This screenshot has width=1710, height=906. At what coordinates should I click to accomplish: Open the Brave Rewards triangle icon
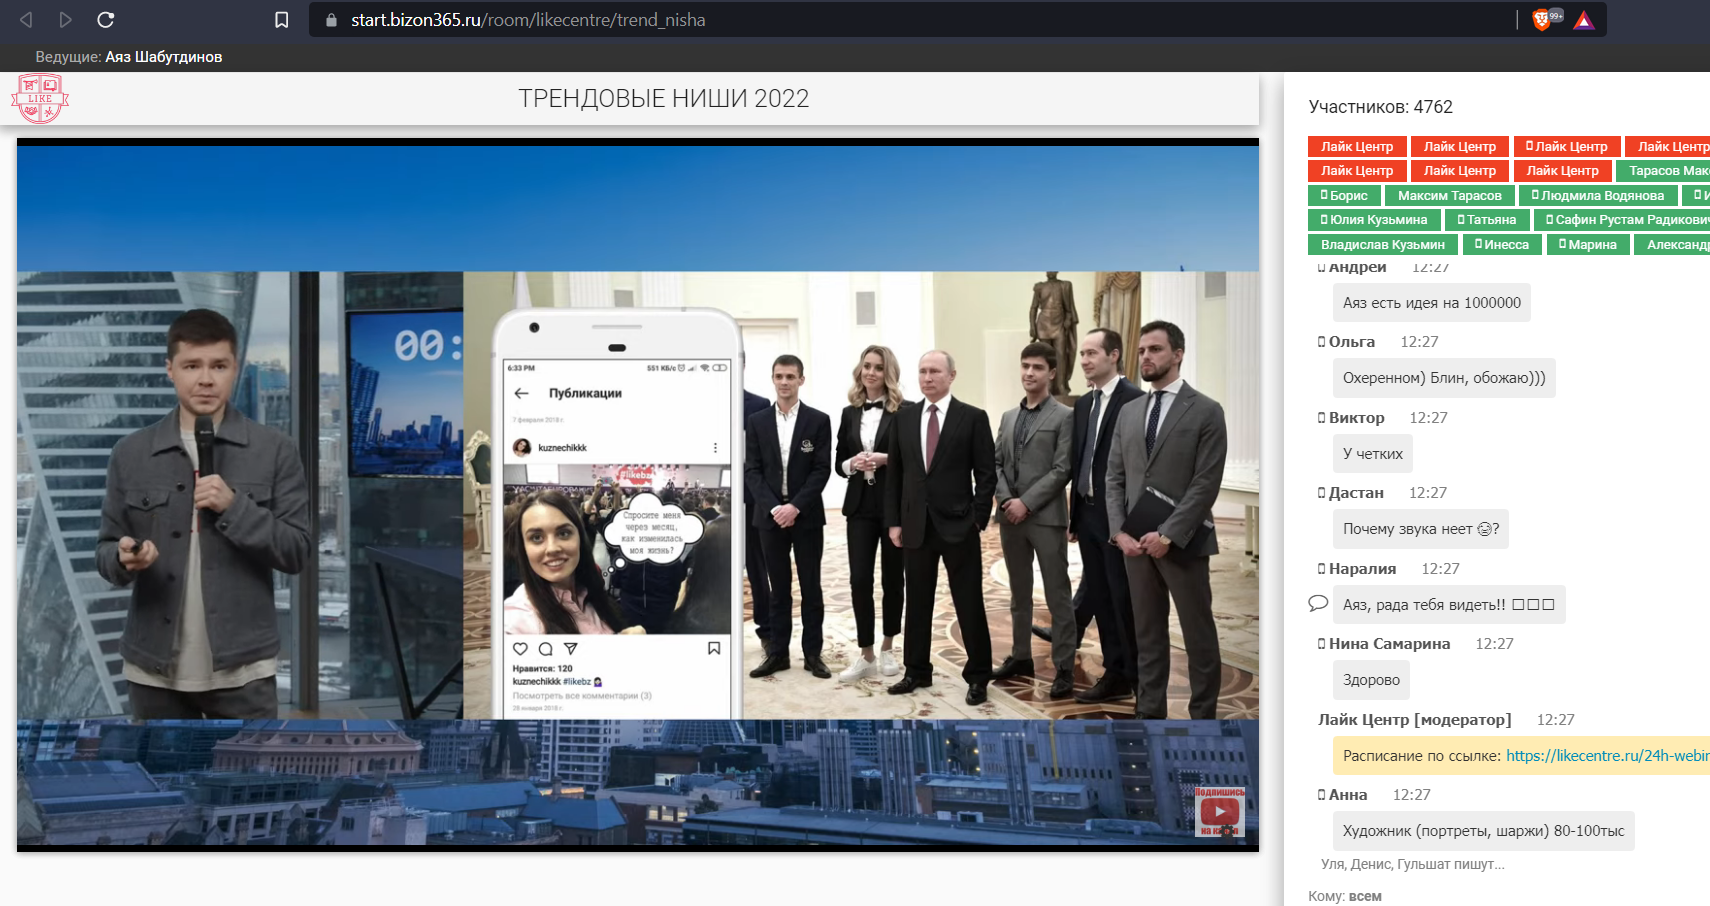coord(1584,20)
